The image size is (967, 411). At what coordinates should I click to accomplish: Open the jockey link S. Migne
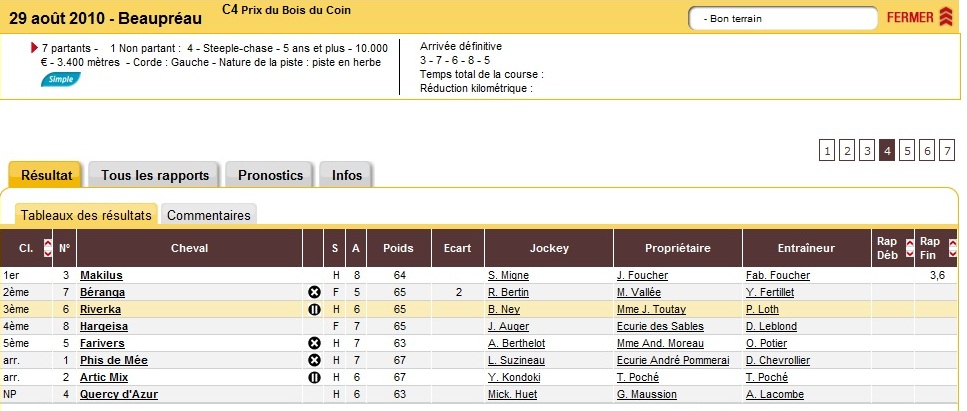508,275
